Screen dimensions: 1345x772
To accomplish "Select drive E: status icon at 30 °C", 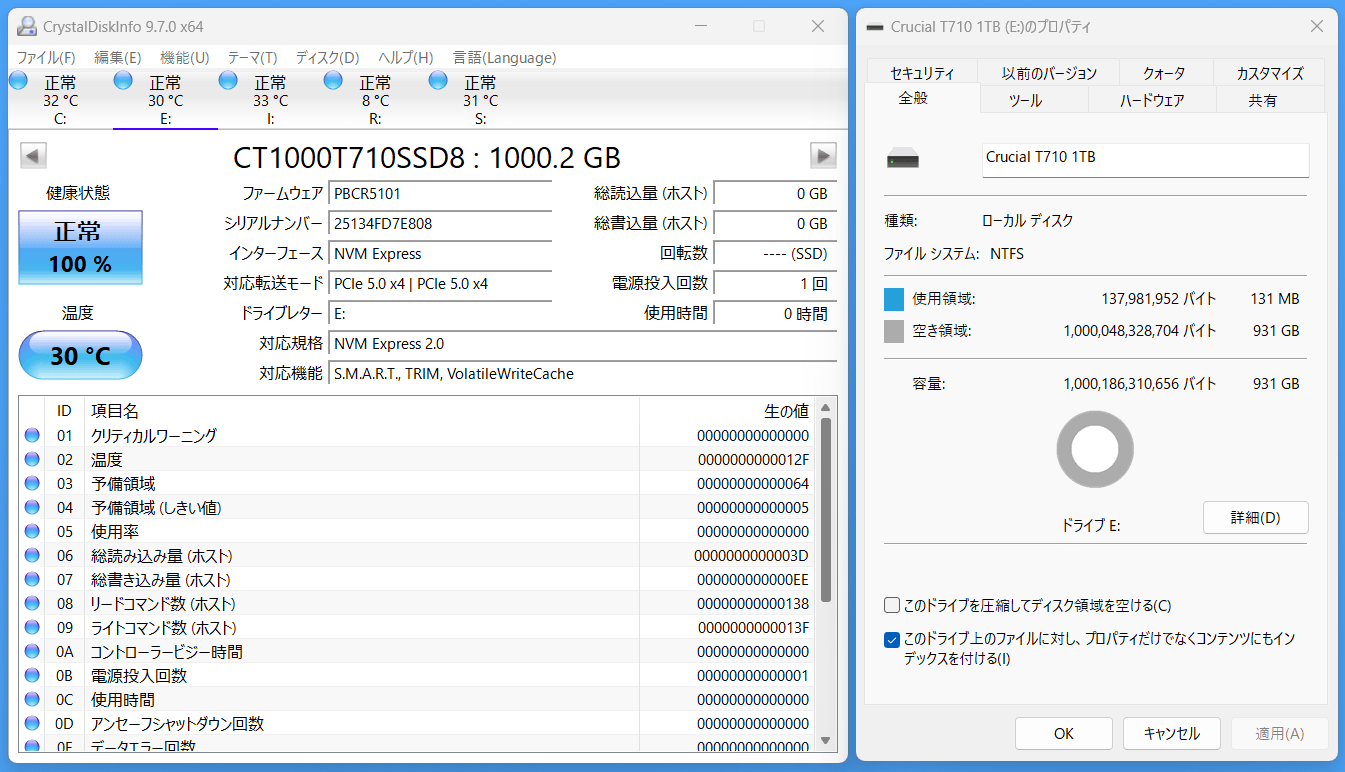I will 123,81.
